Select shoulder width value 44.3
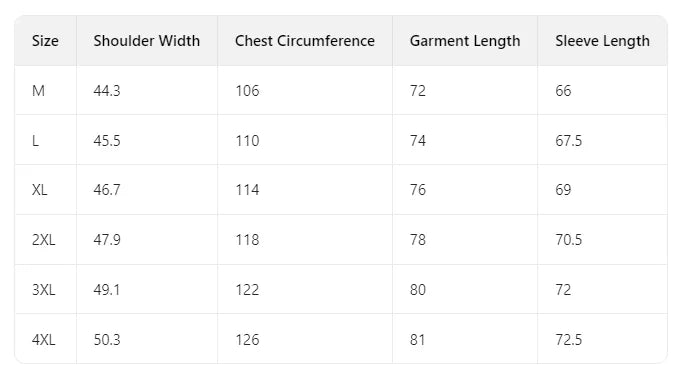Viewport: 677px width, 374px height. click(x=107, y=91)
